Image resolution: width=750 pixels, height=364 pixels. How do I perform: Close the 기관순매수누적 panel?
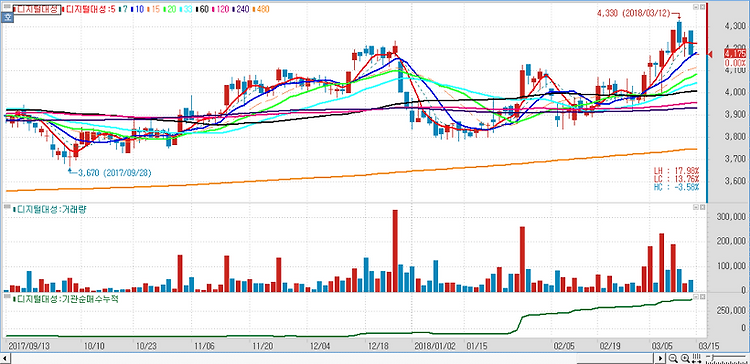coord(703,297)
